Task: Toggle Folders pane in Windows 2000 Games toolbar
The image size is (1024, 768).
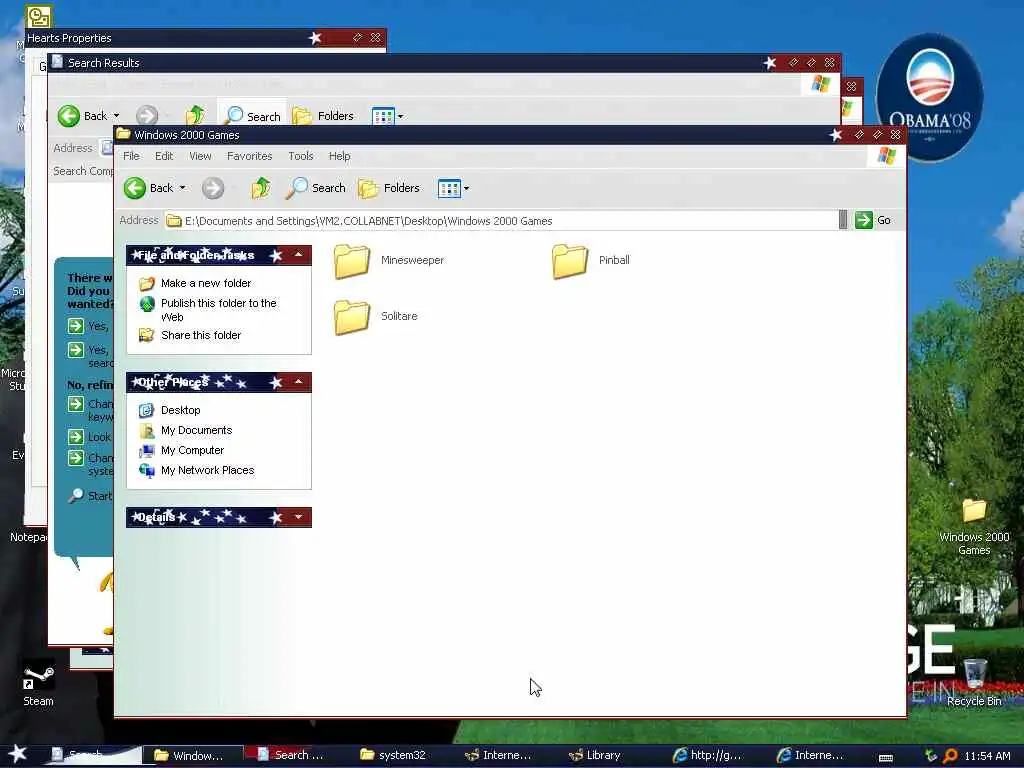Action: pyautogui.click(x=389, y=188)
